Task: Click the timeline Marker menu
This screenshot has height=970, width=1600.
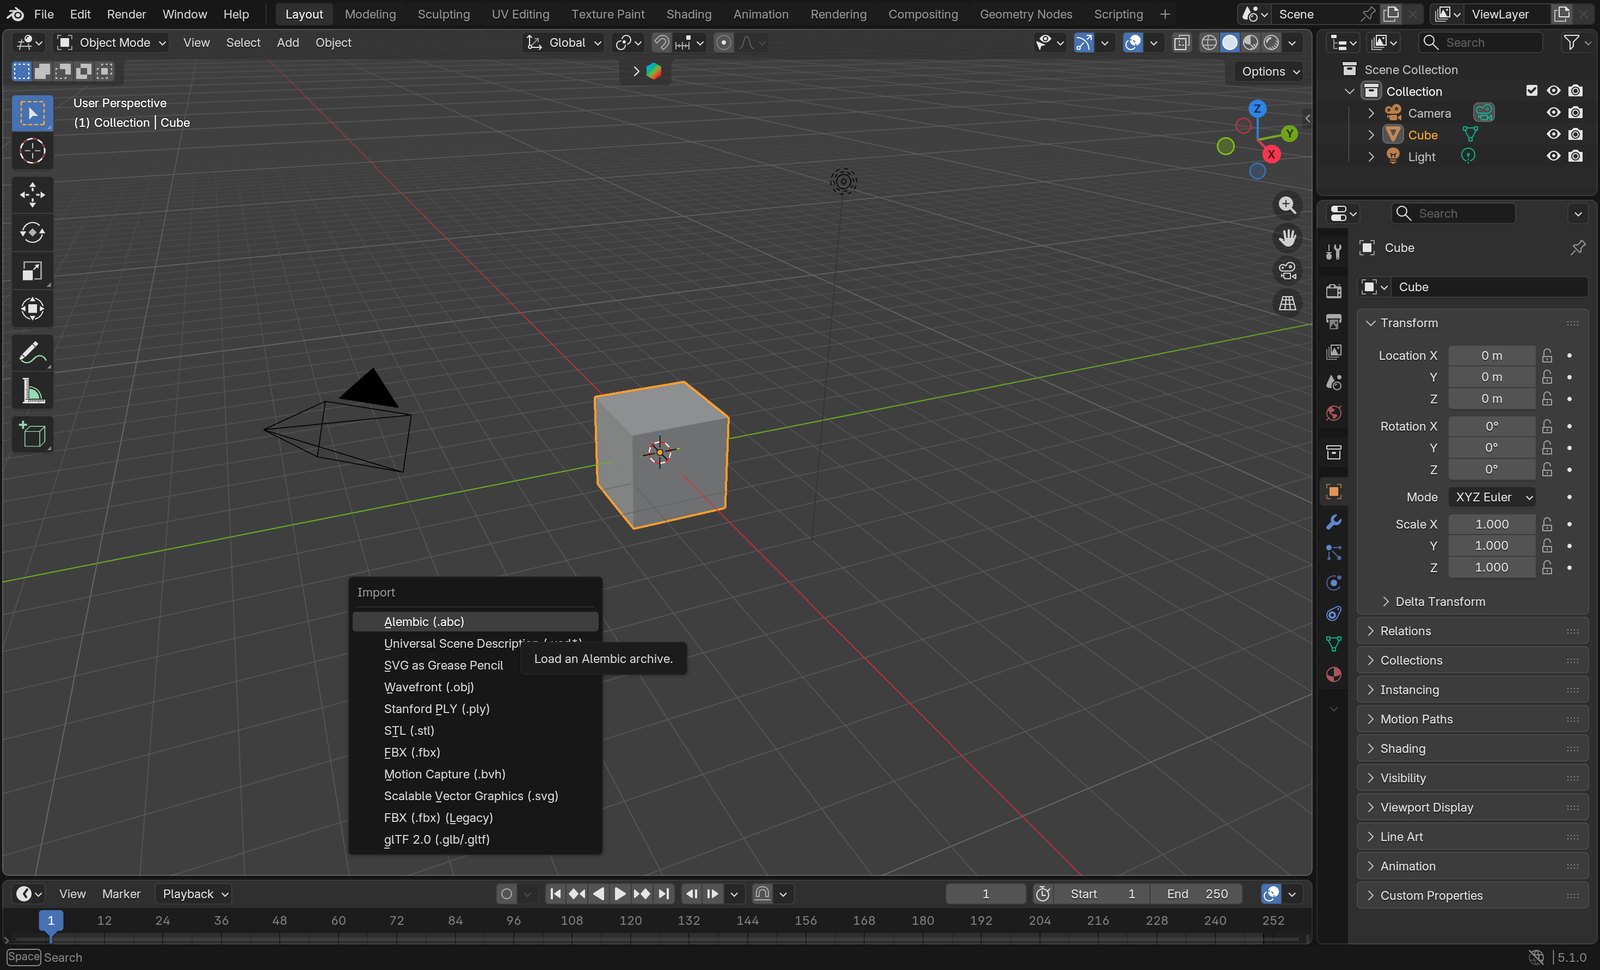Action: 121,894
